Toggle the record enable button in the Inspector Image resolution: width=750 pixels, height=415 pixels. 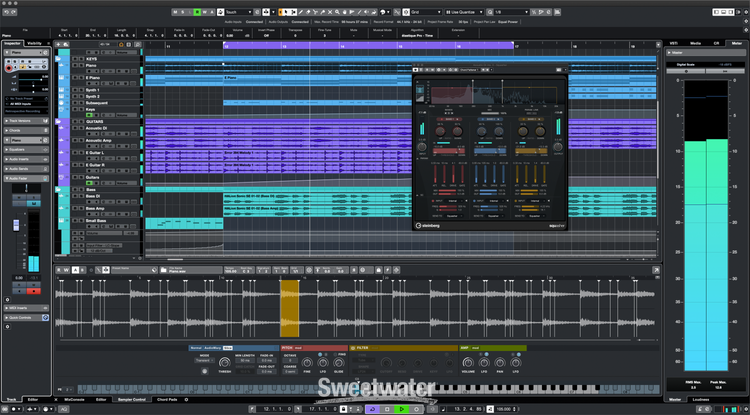coord(9,68)
